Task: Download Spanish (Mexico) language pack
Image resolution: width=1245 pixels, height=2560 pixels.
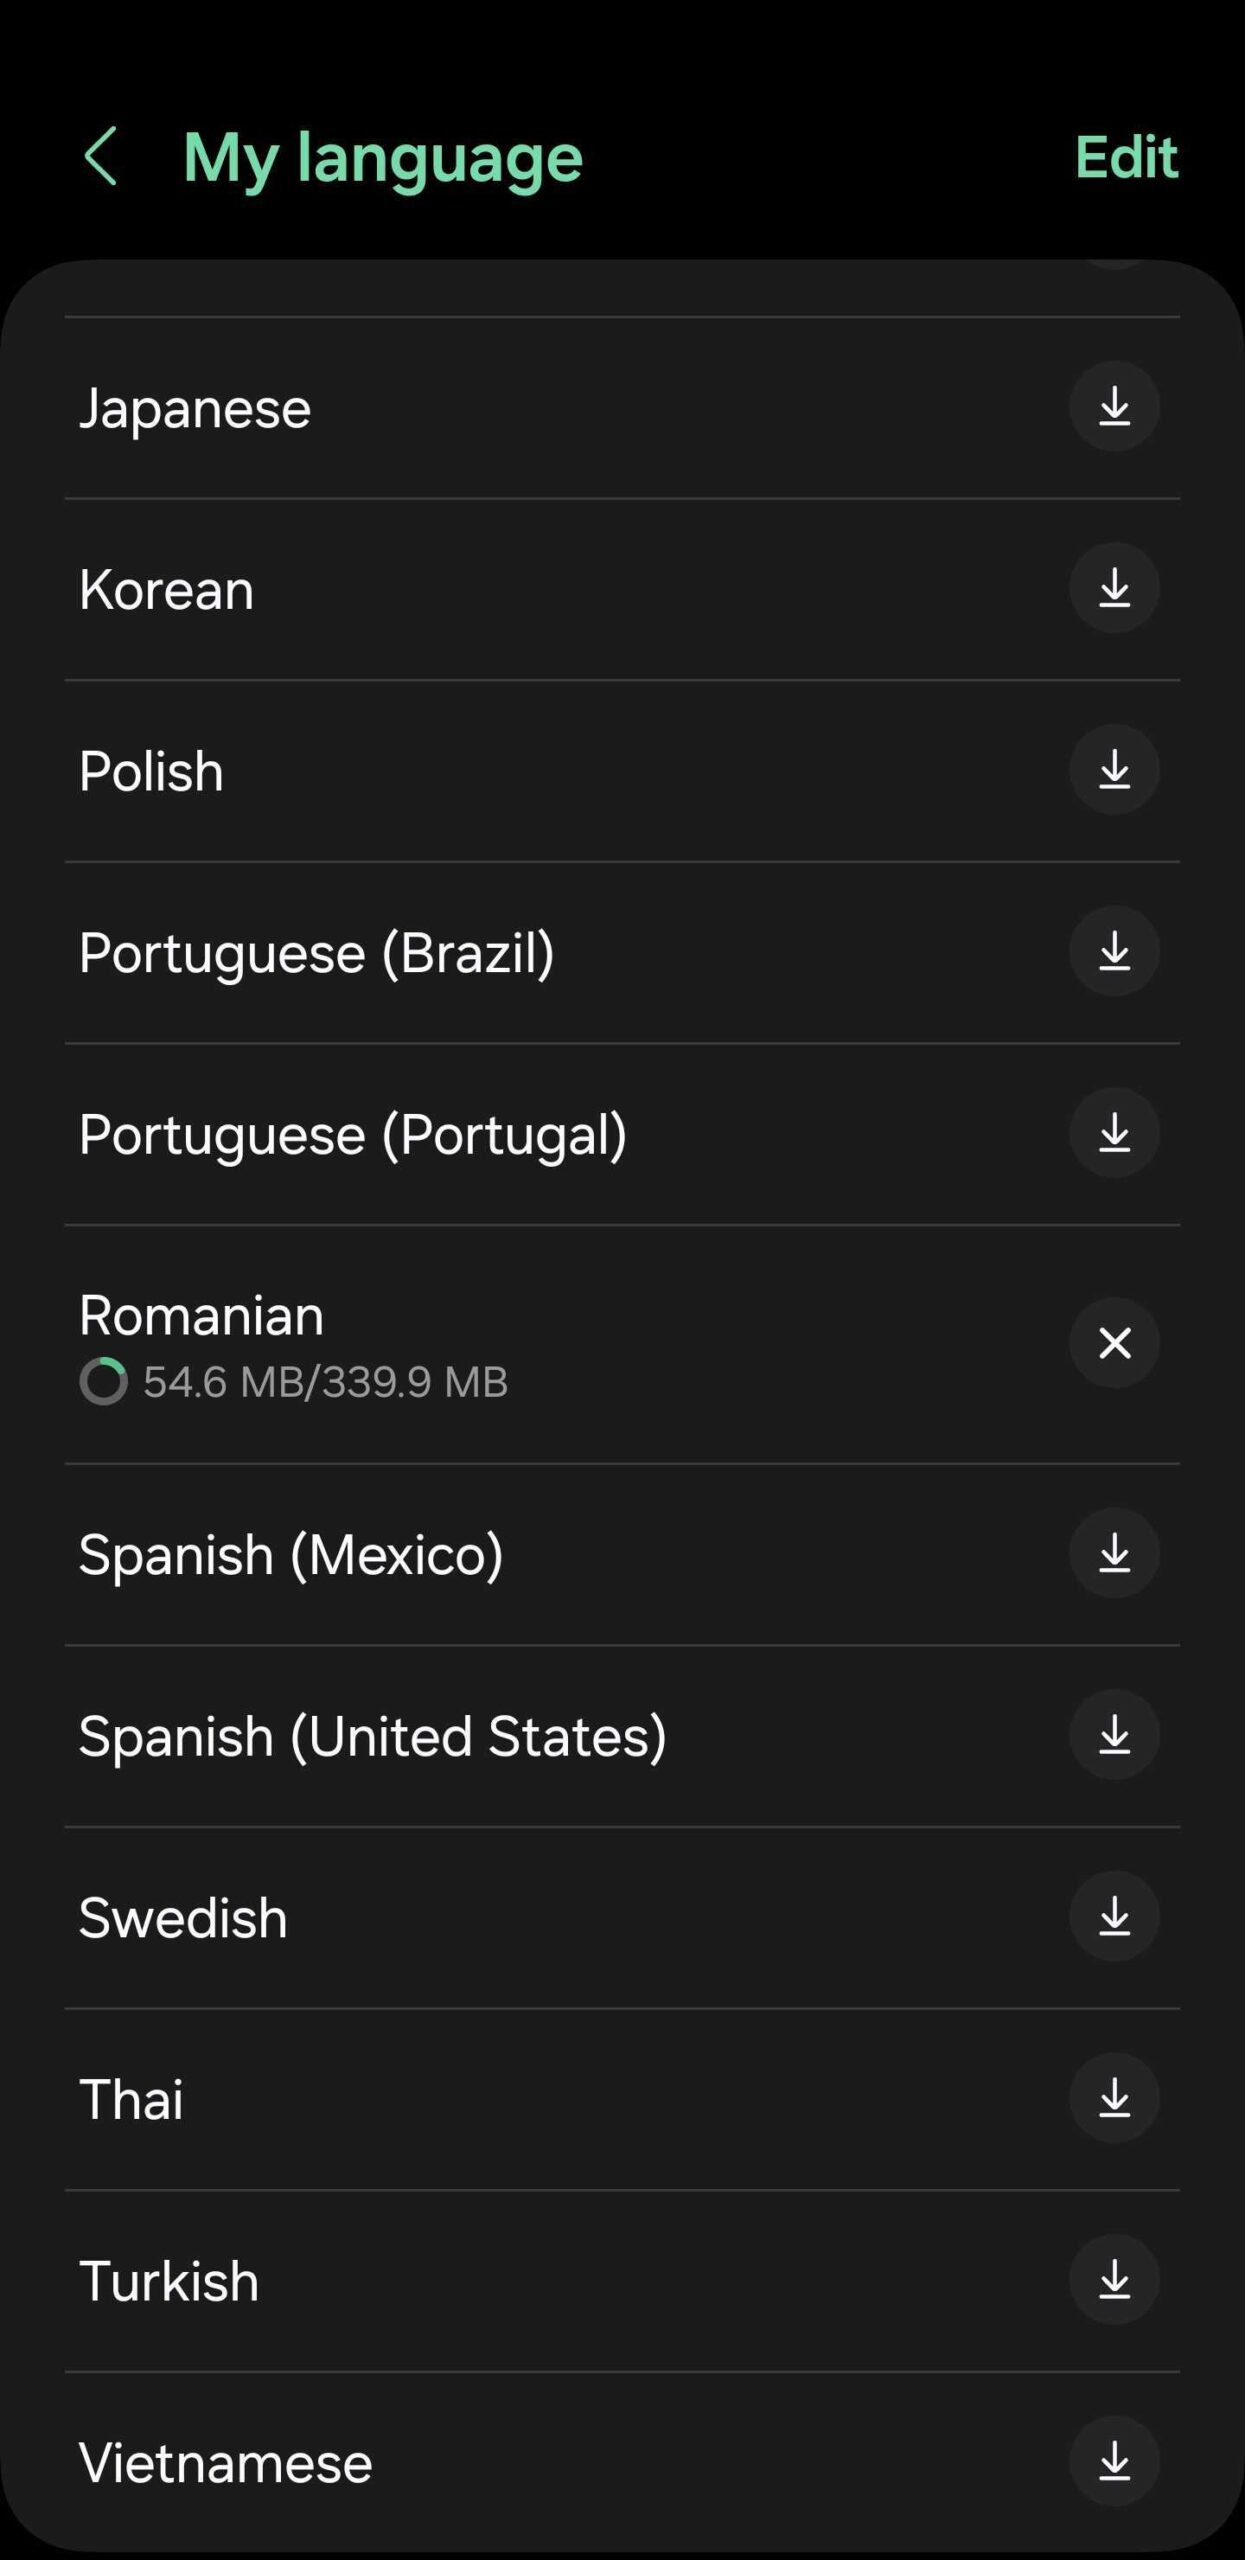Action: click(1114, 1553)
